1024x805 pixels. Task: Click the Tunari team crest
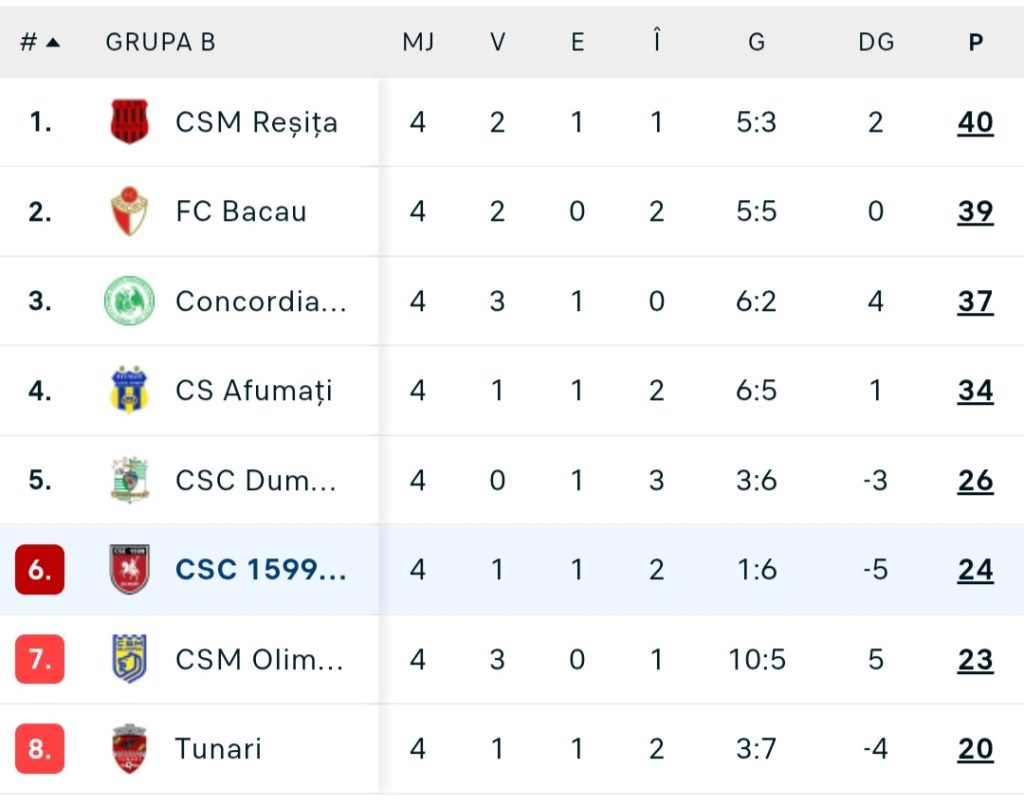coord(129,748)
